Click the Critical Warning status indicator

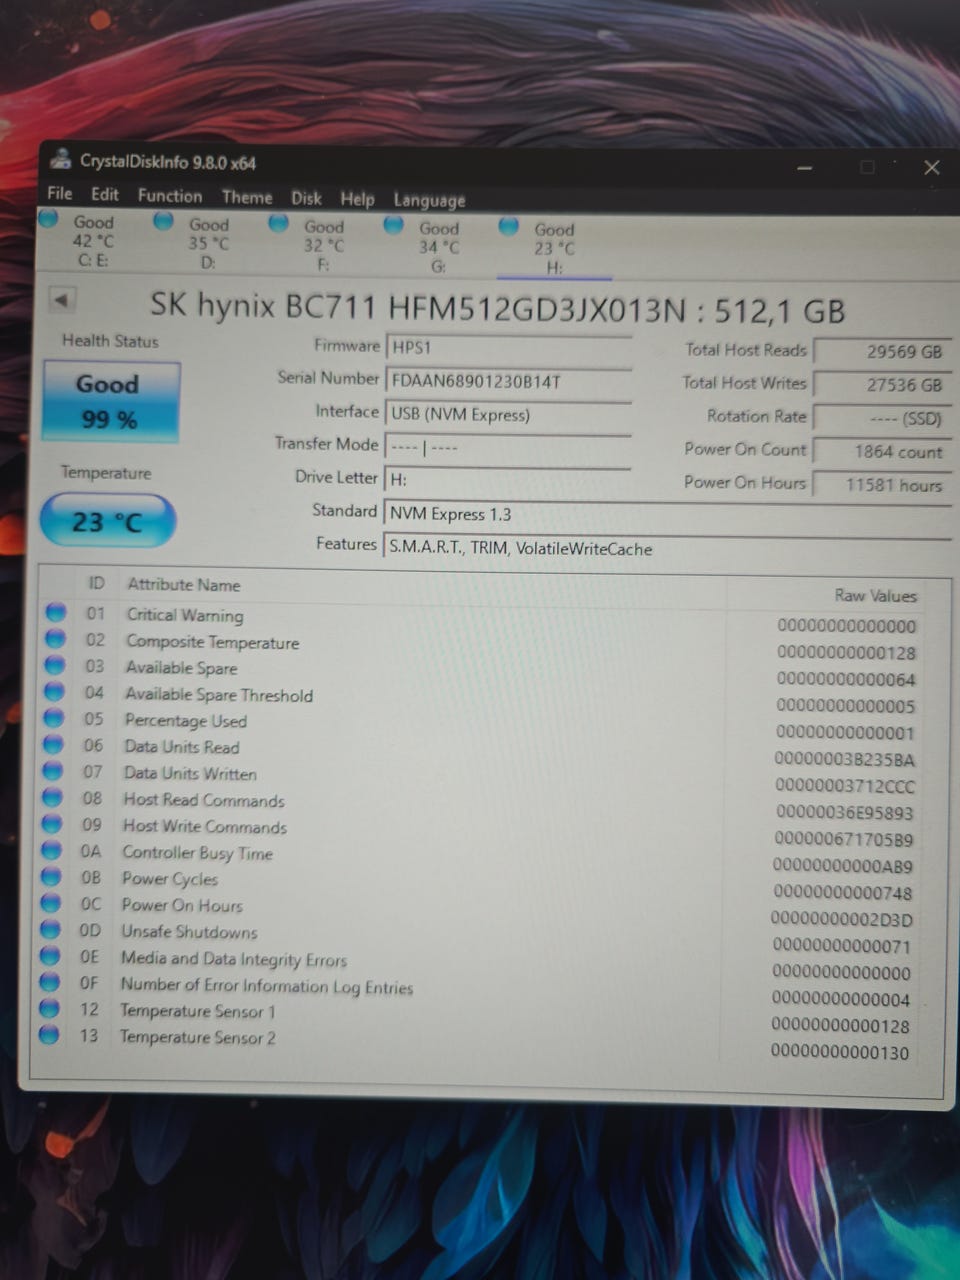[56, 611]
